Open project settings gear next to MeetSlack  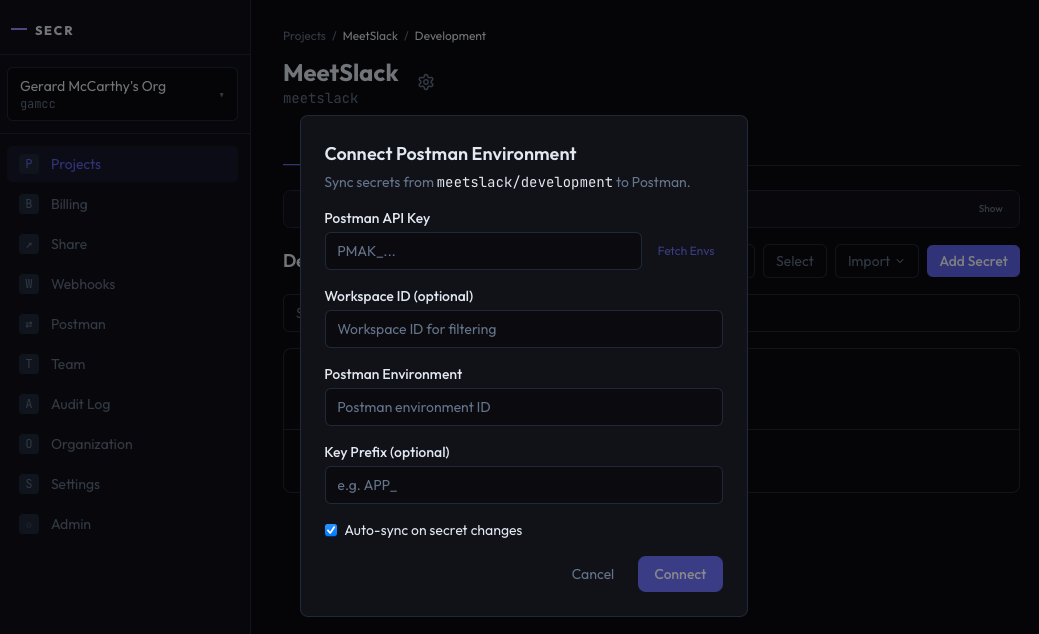click(426, 82)
